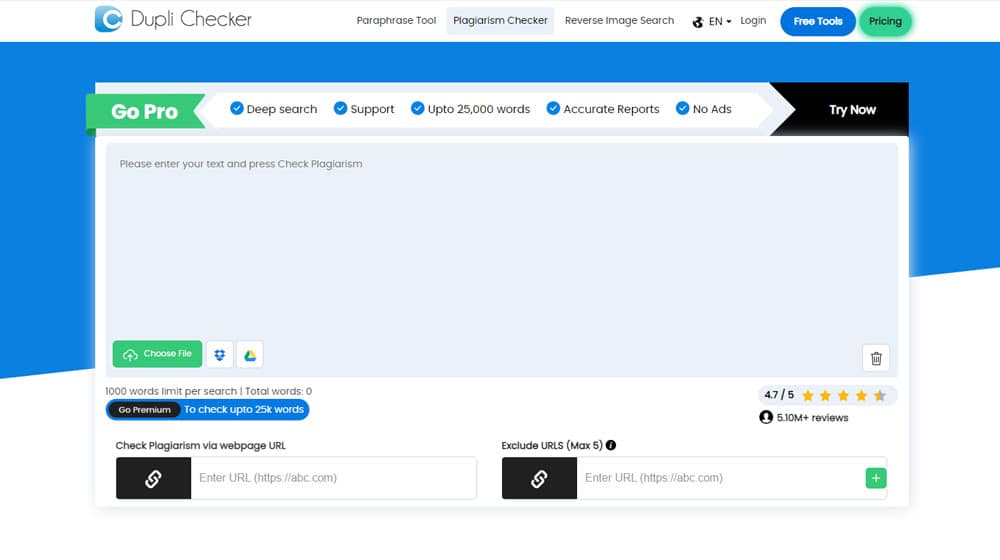
Task: Open Reverse Image Search menu item
Action: tap(619, 20)
